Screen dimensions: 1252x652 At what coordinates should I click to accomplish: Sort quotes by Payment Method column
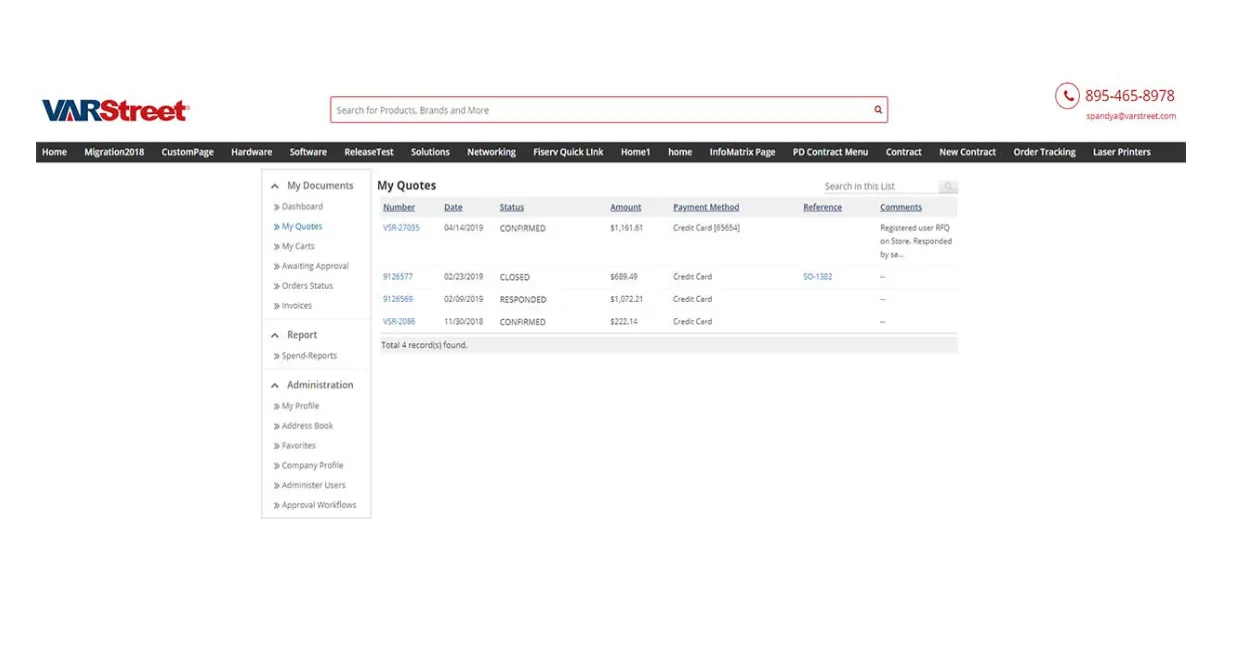[x=706, y=208]
